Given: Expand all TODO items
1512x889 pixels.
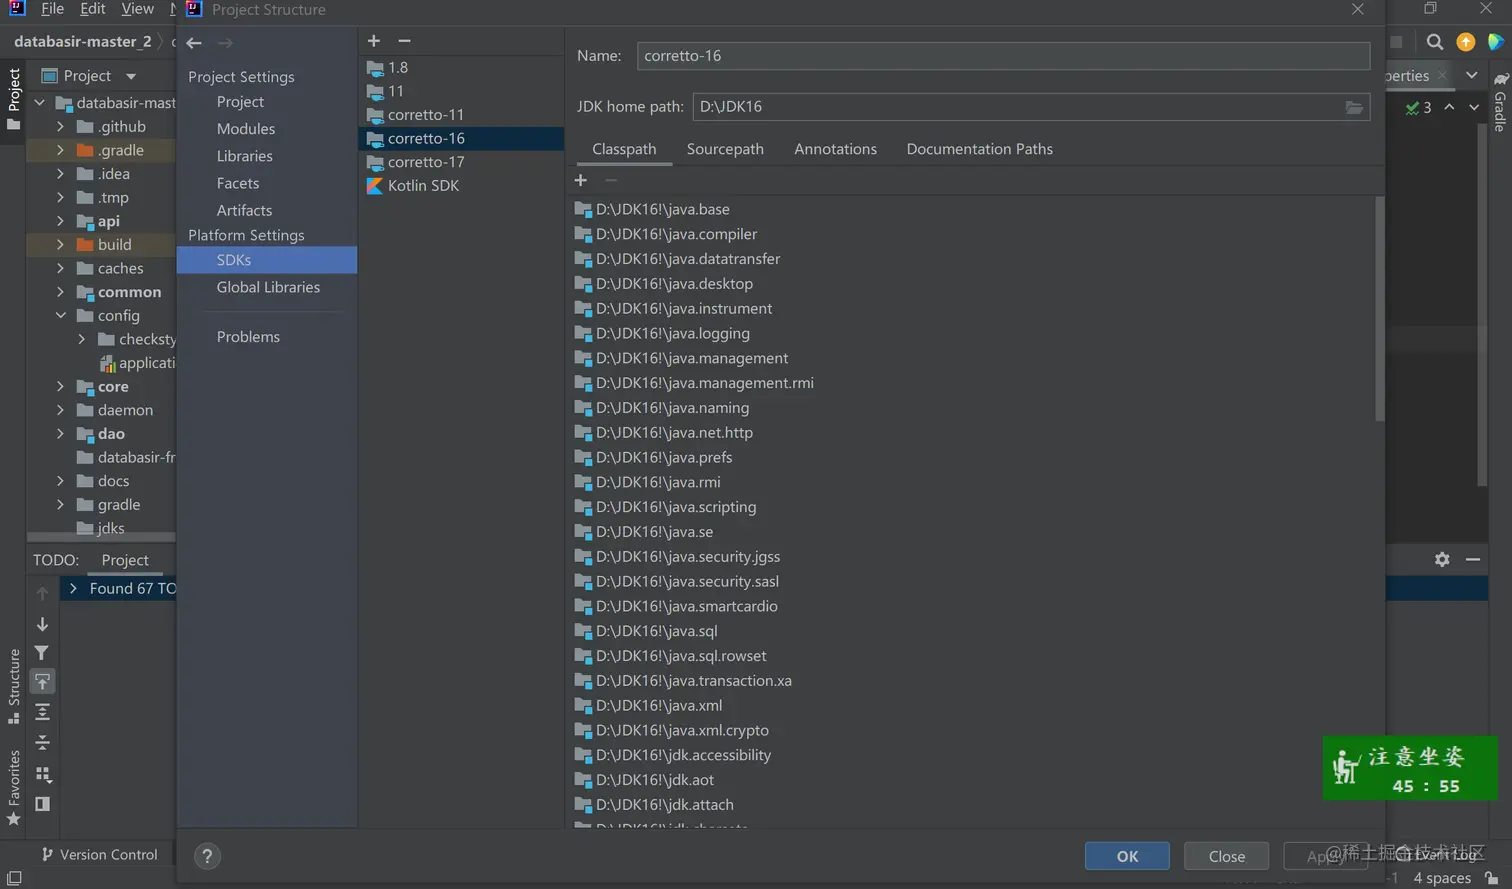Looking at the screenshot, I should point(42,712).
